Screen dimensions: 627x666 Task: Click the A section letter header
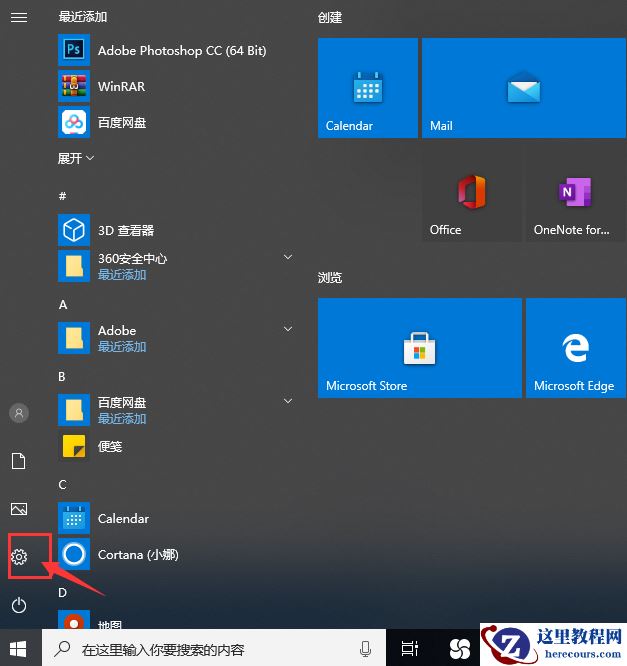63,305
